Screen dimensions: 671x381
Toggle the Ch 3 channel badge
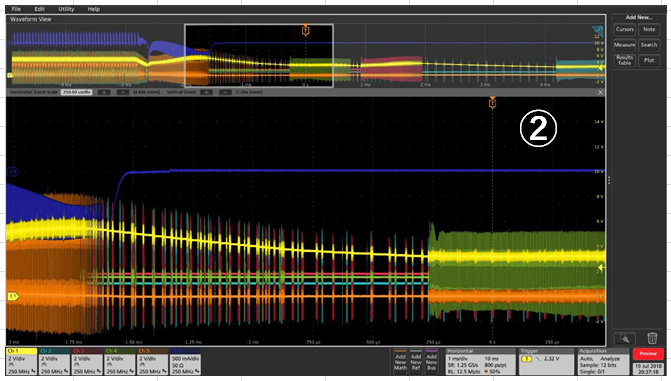[88, 362]
